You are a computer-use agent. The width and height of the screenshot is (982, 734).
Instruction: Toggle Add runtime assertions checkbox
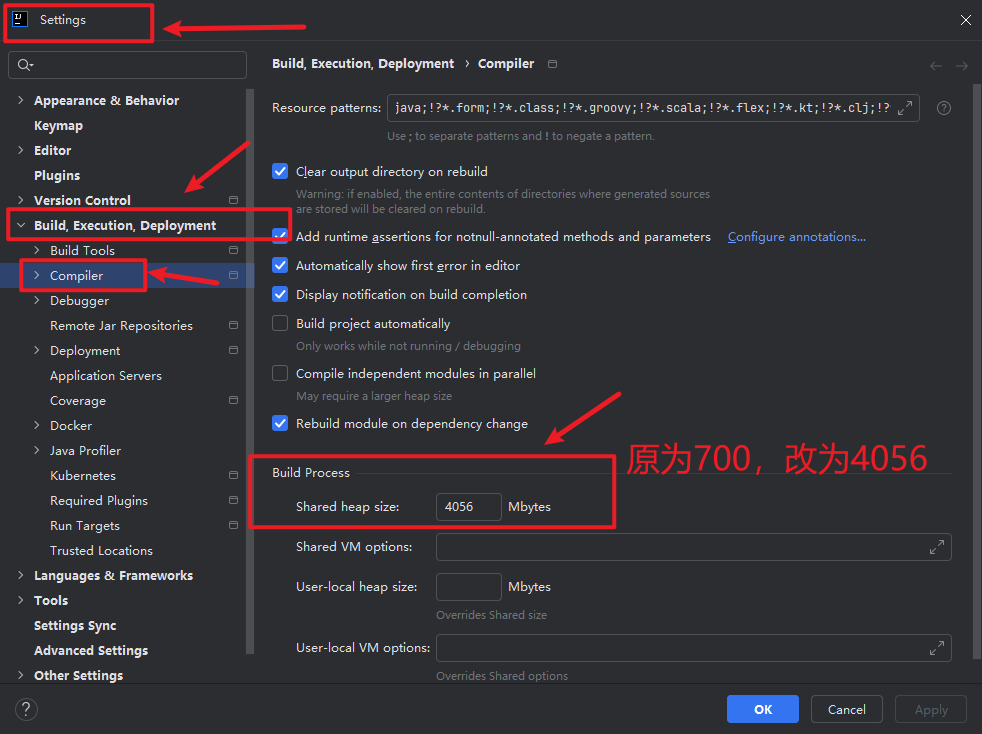tap(280, 236)
